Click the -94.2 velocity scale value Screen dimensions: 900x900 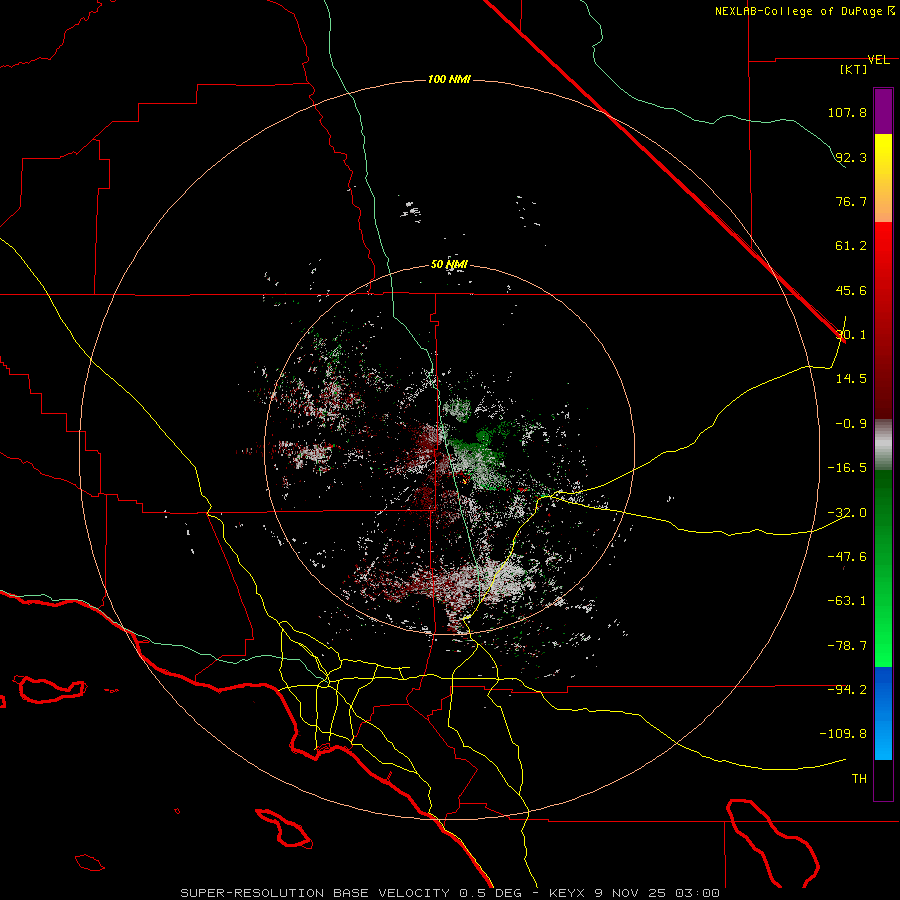847,690
